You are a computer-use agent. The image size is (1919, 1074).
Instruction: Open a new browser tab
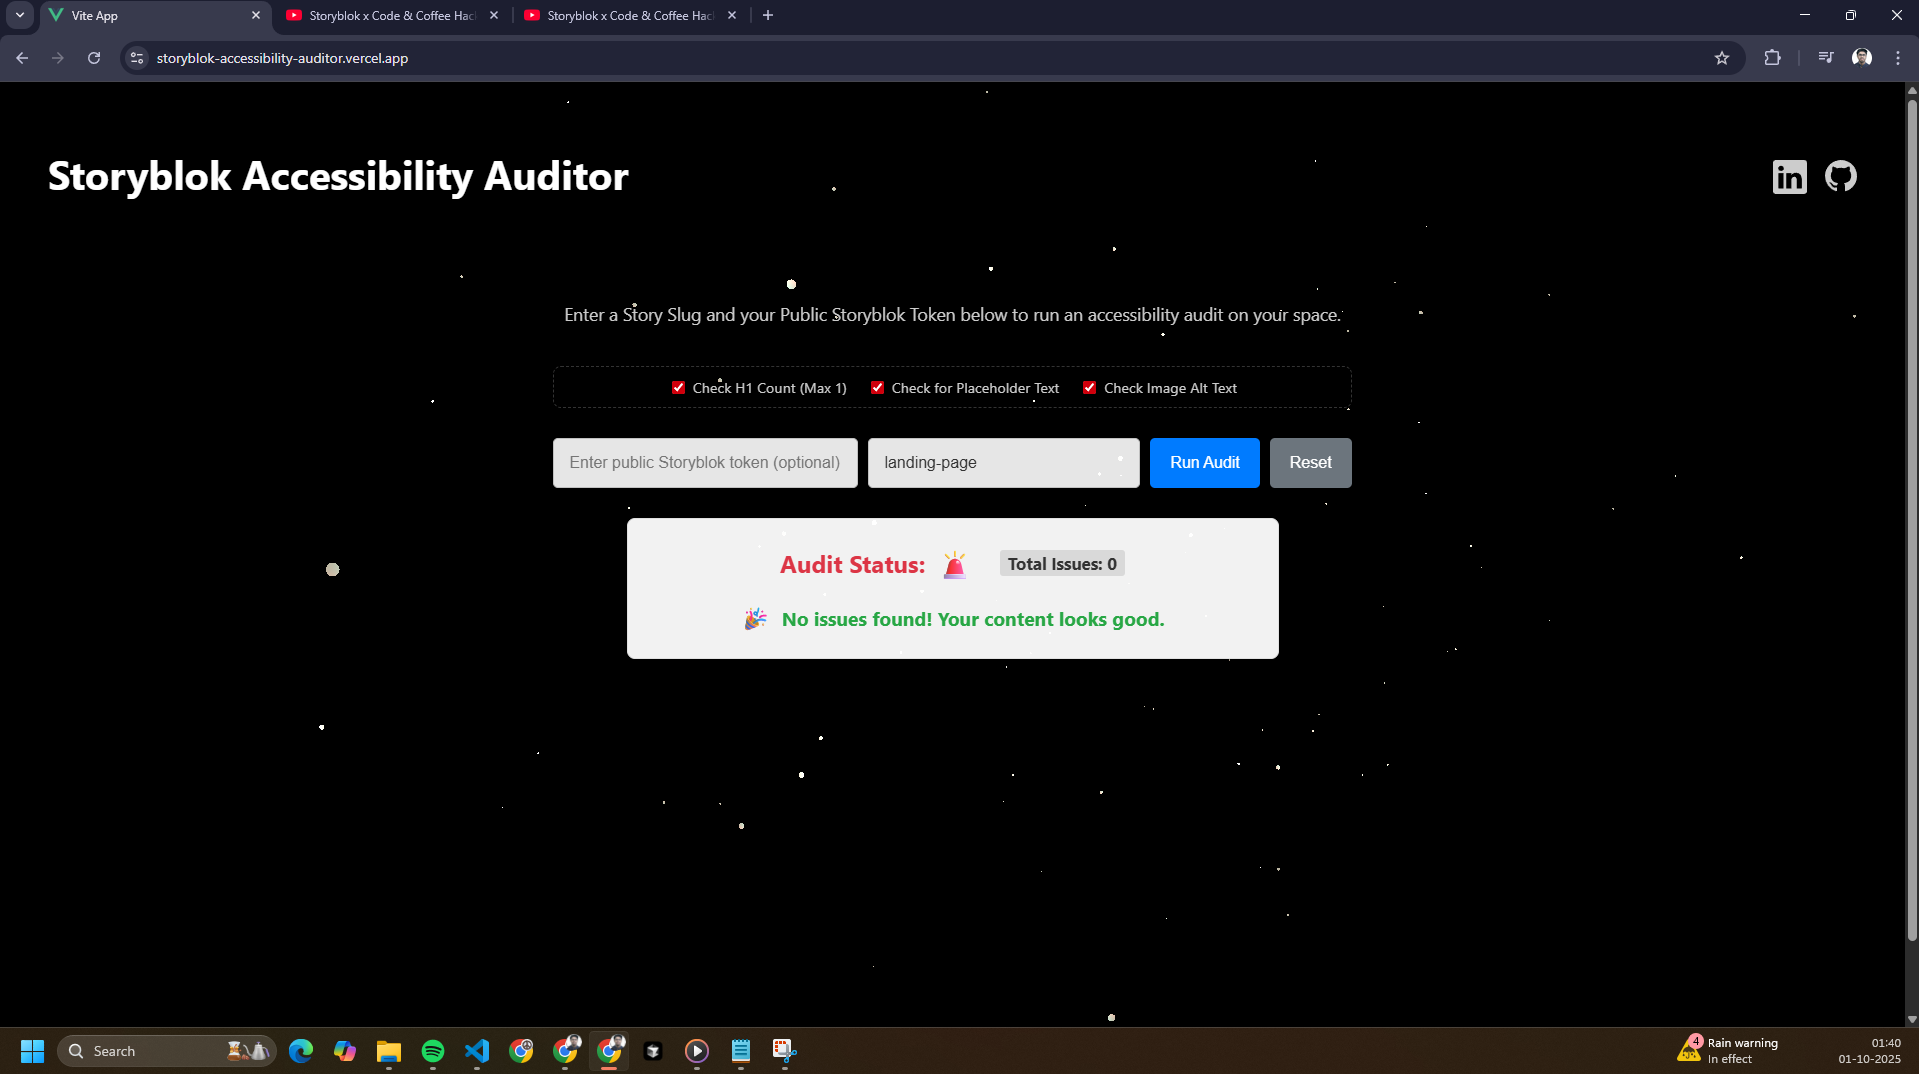point(768,16)
